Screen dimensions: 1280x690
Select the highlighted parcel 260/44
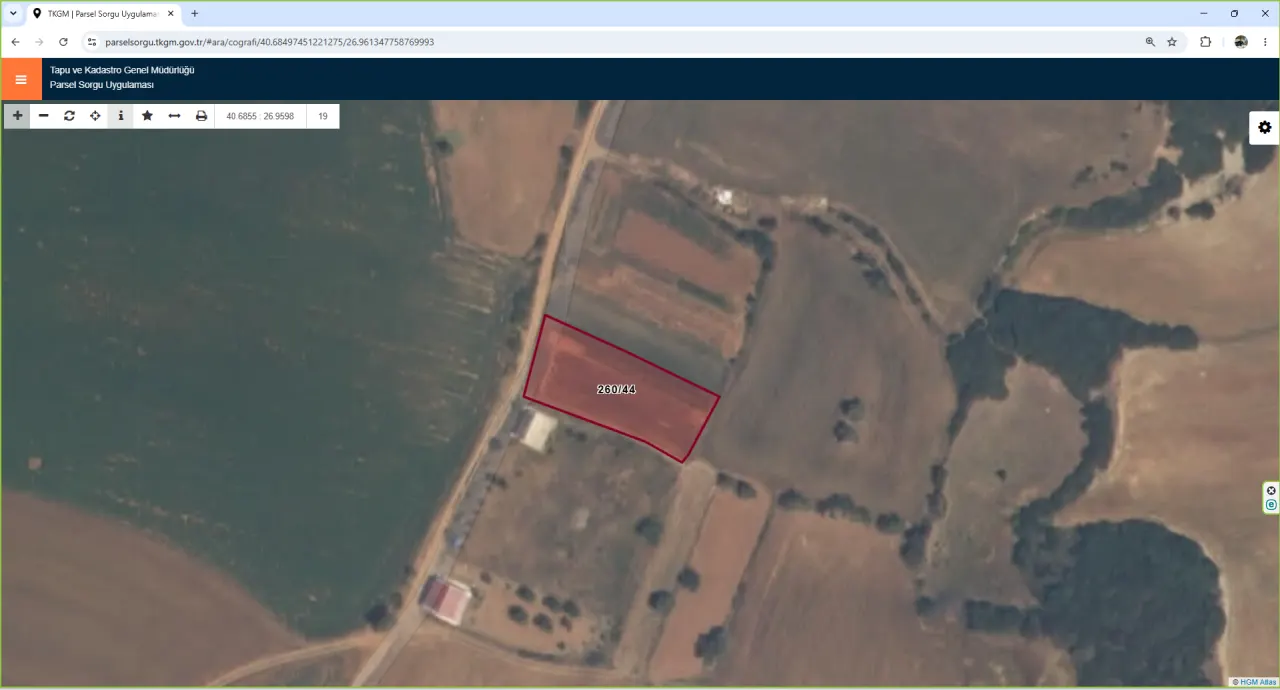coord(616,389)
